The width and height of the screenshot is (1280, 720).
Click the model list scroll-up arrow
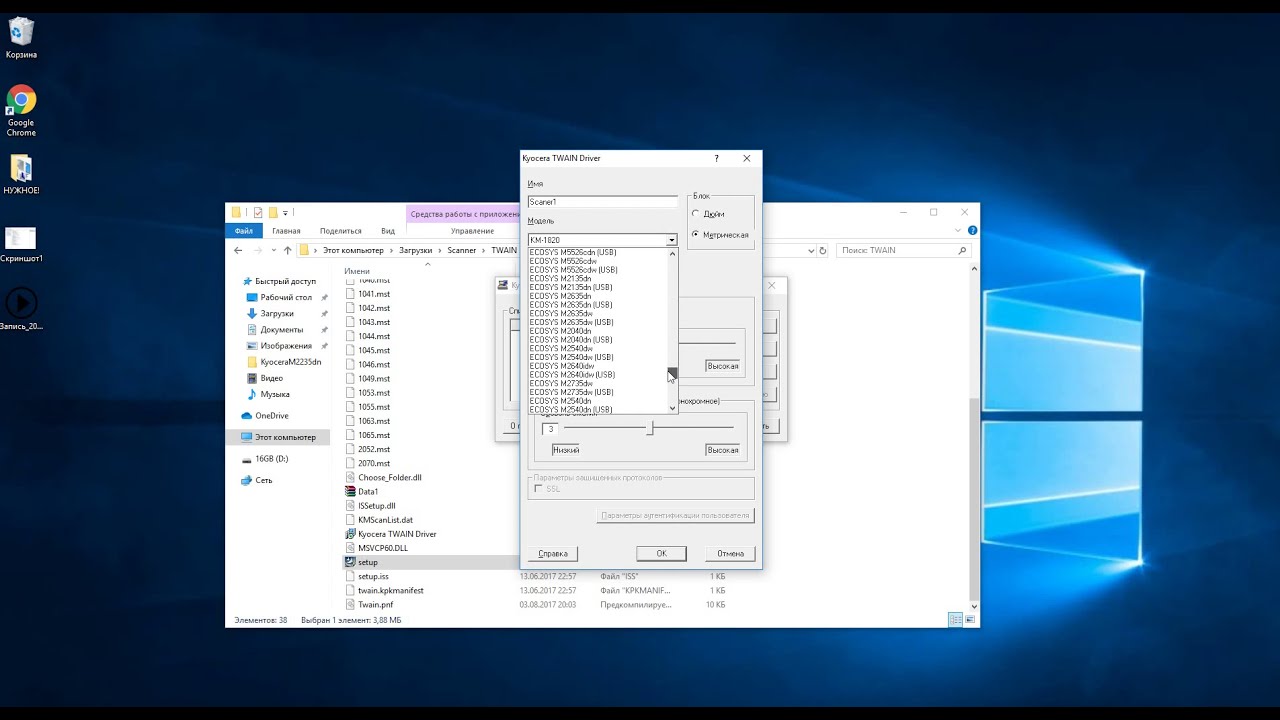coord(672,253)
